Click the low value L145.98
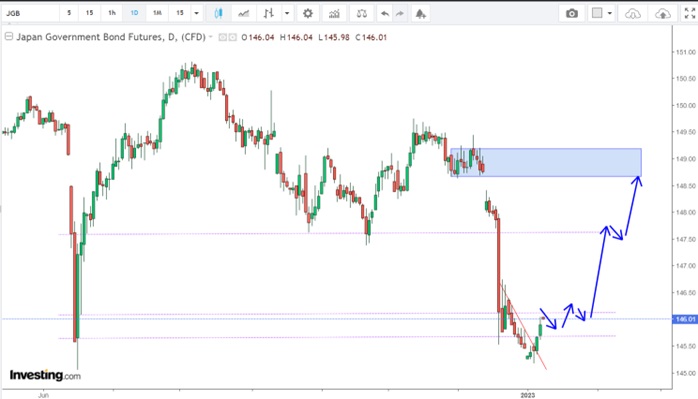The height and width of the screenshot is (399, 698). pyautogui.click(x=334, y=37)
